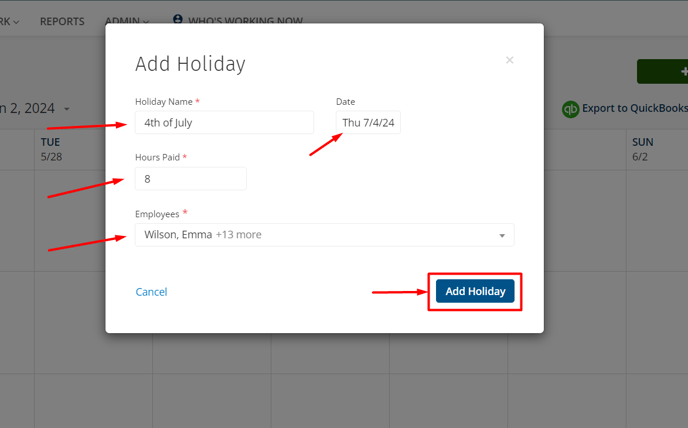Click the Holiday Name input field
688x428 pixels.
(x=224, y=122)
